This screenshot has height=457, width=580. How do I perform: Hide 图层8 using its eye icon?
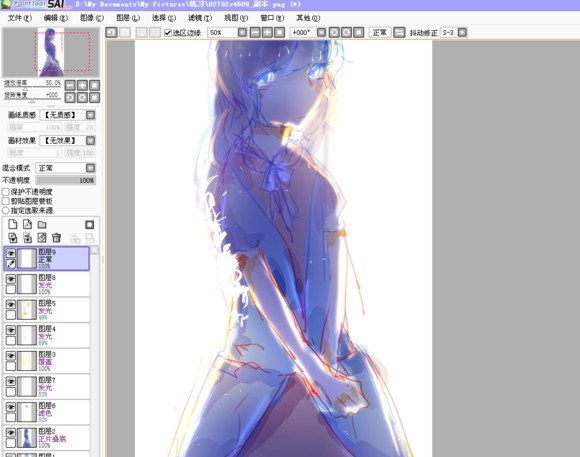(x=11, y=279)
